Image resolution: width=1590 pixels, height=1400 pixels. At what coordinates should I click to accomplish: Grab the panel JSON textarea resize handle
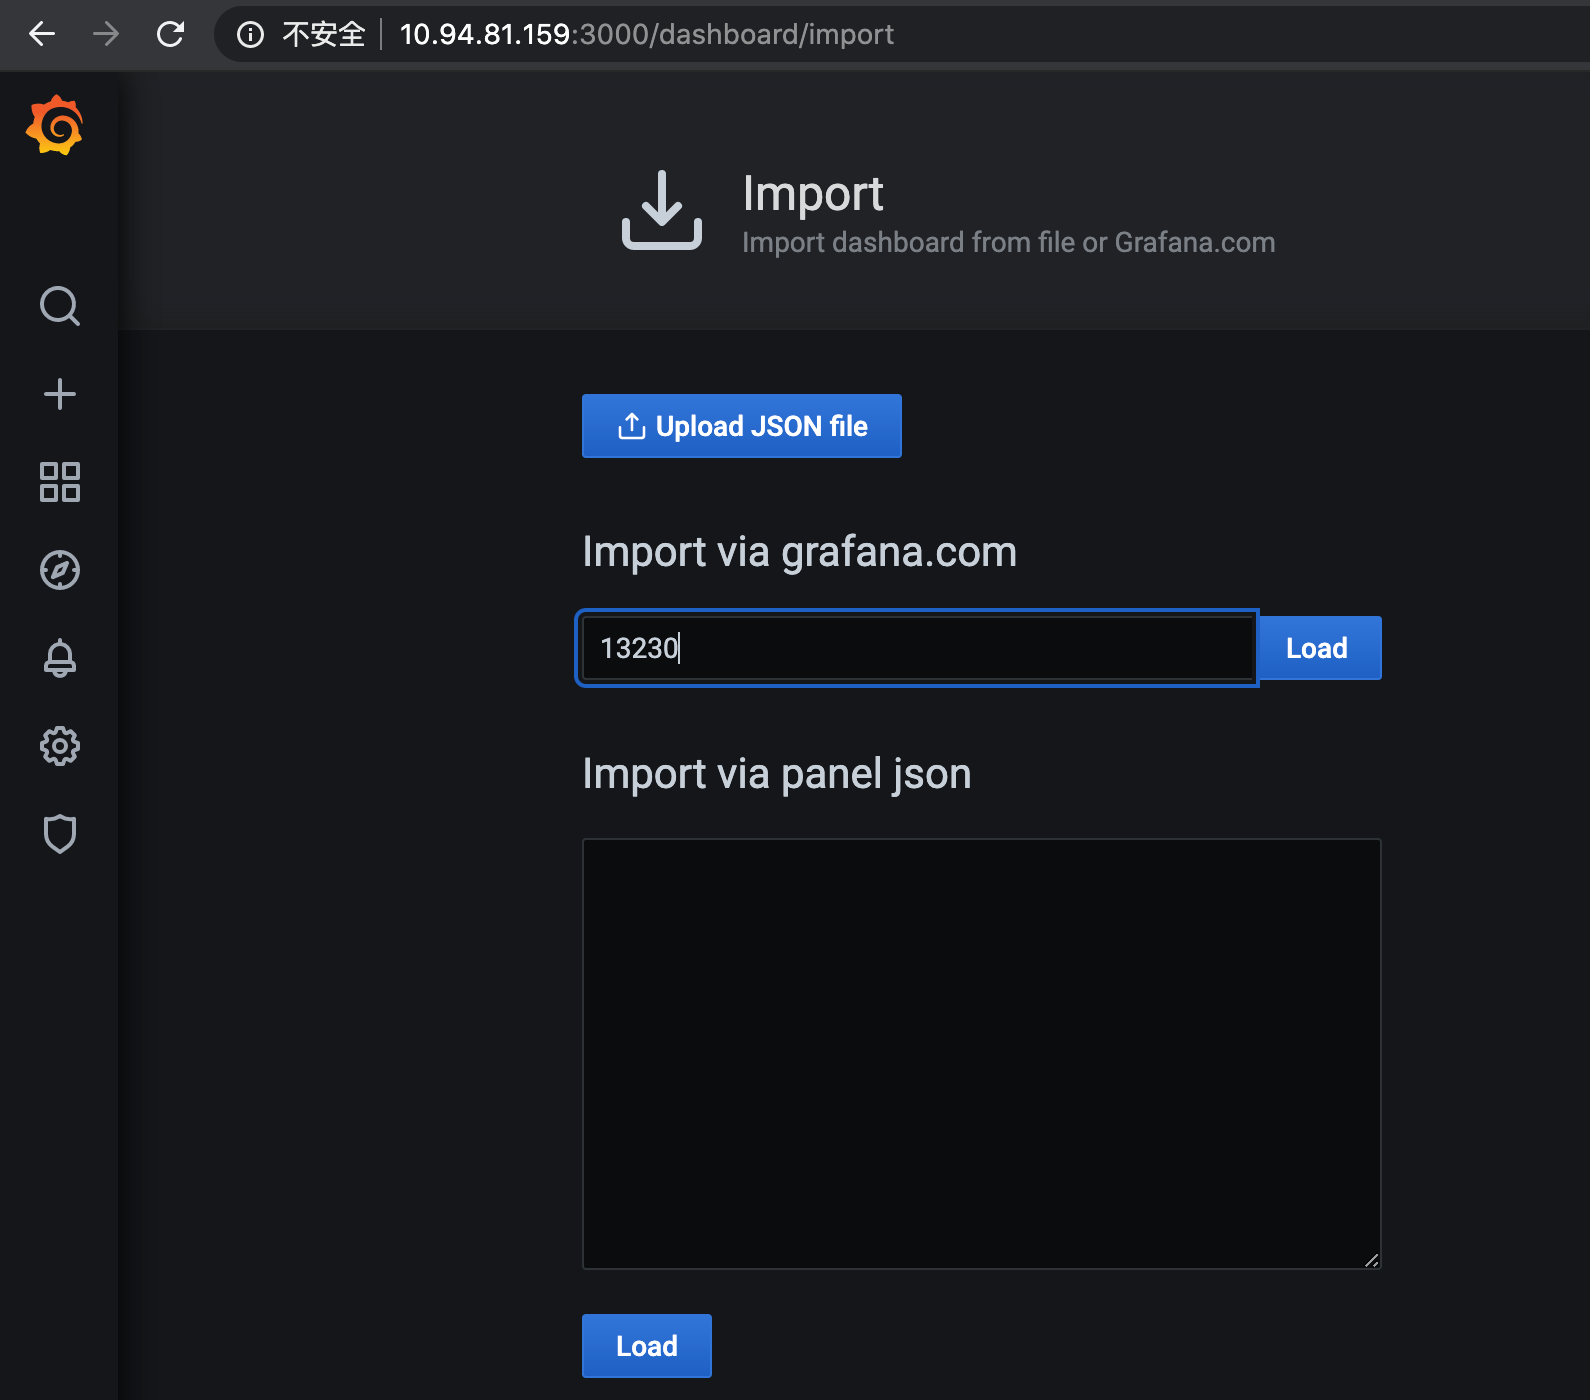pyautogui.click(x=1371, y=1260)
